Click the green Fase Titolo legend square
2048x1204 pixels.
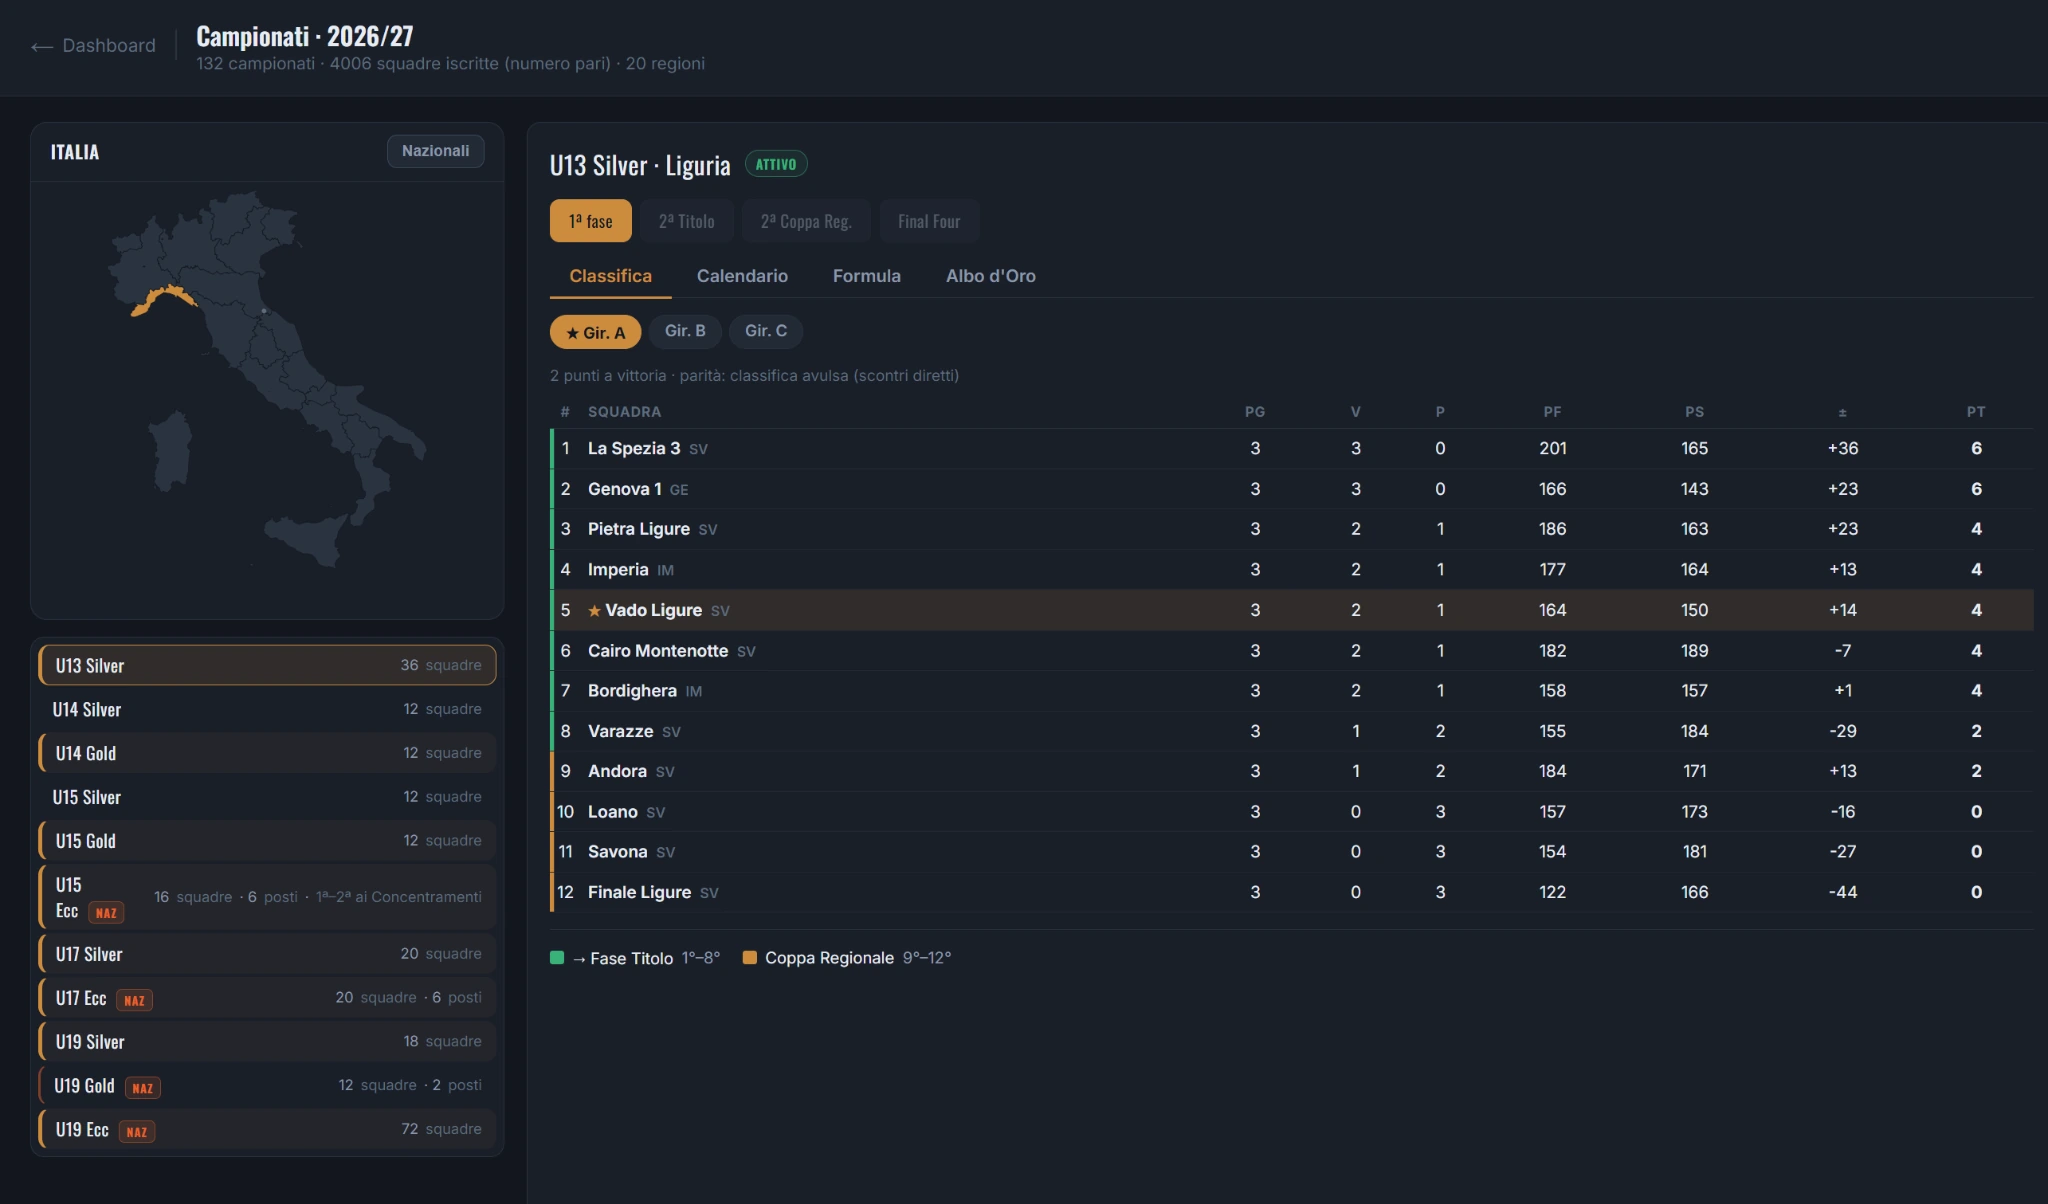point(557,958)
